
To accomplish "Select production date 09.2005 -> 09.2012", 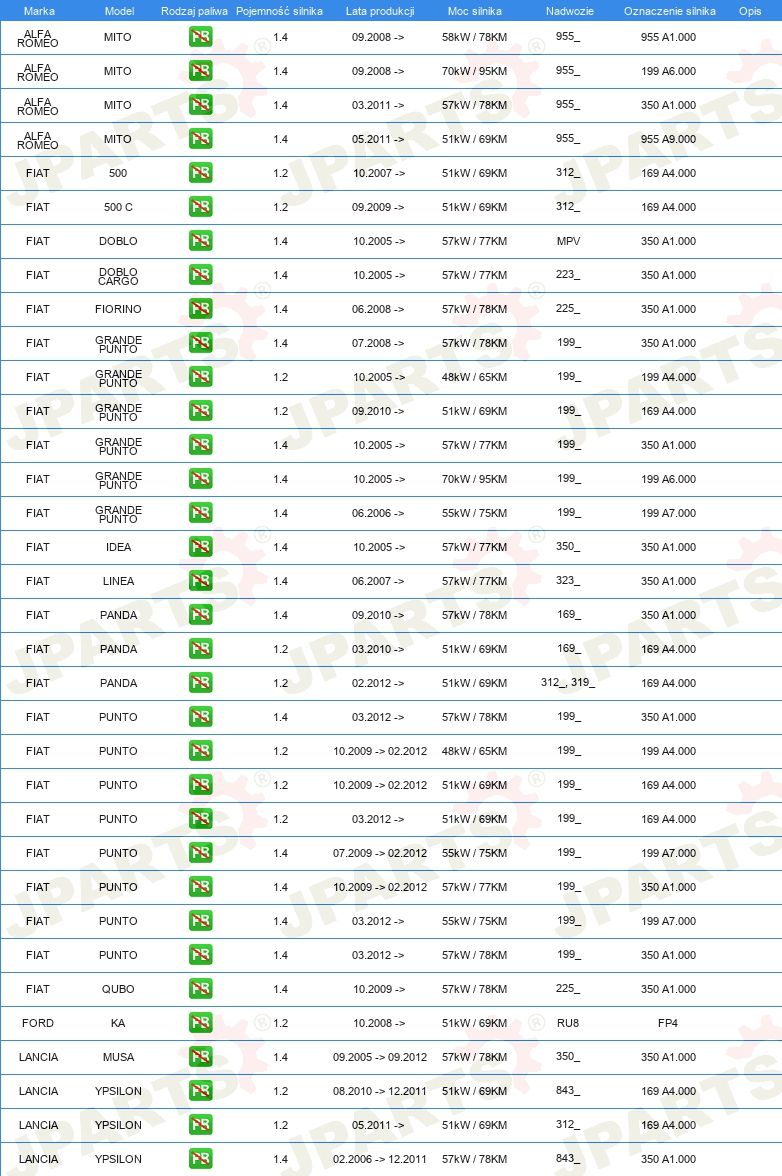I will [380, 1058].
